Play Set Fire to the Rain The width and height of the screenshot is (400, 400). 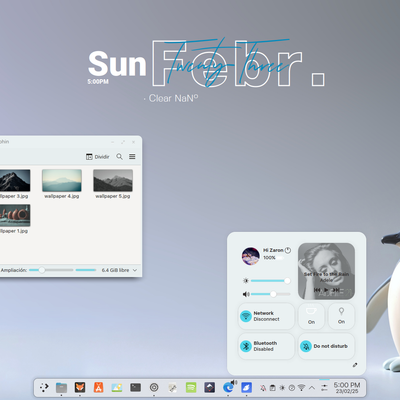pyautogui.click(x=326, y=290)
